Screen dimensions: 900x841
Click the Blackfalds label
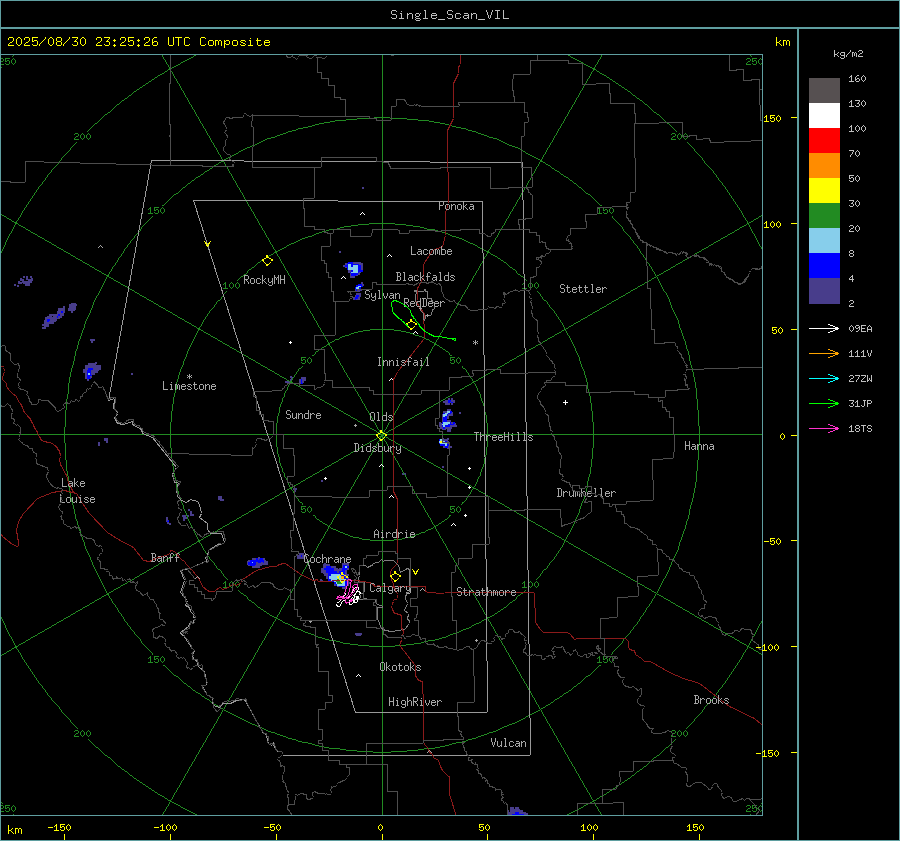[425, 277]
